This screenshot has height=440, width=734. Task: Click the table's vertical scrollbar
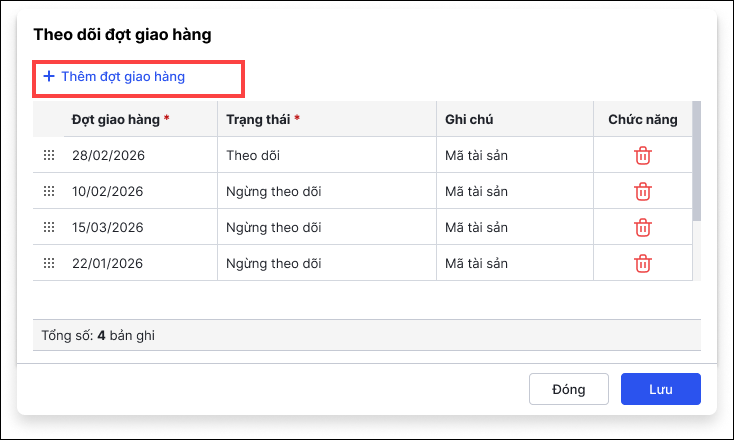tap(696, 160)
